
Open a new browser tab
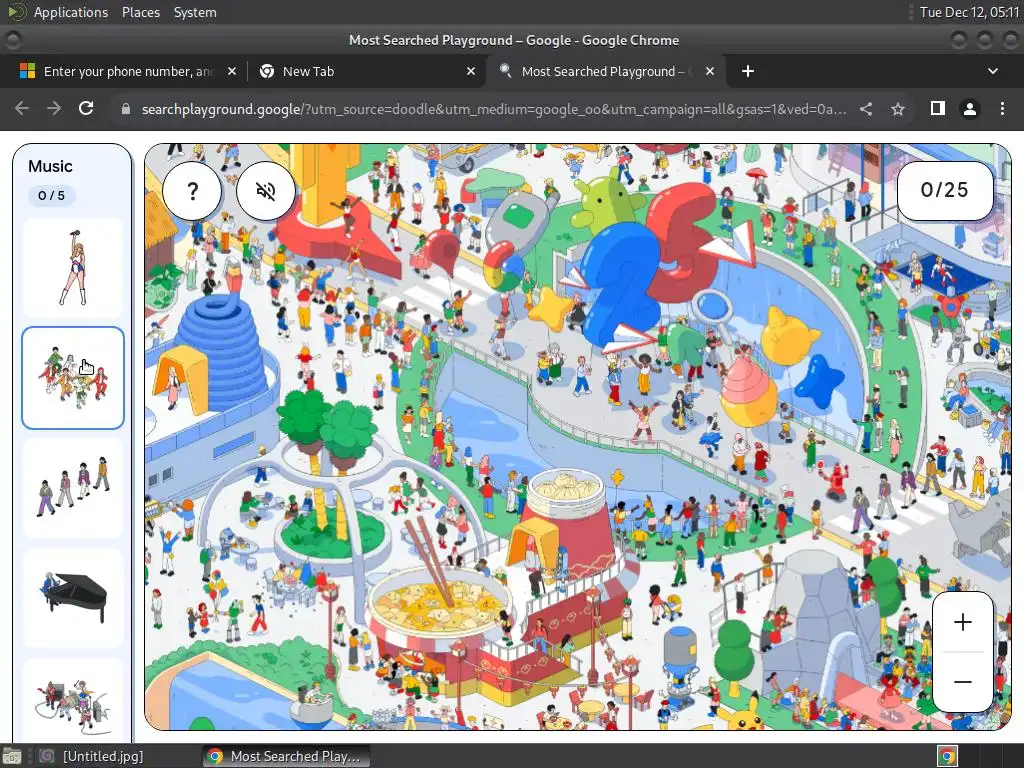click(x=748, y=71)
